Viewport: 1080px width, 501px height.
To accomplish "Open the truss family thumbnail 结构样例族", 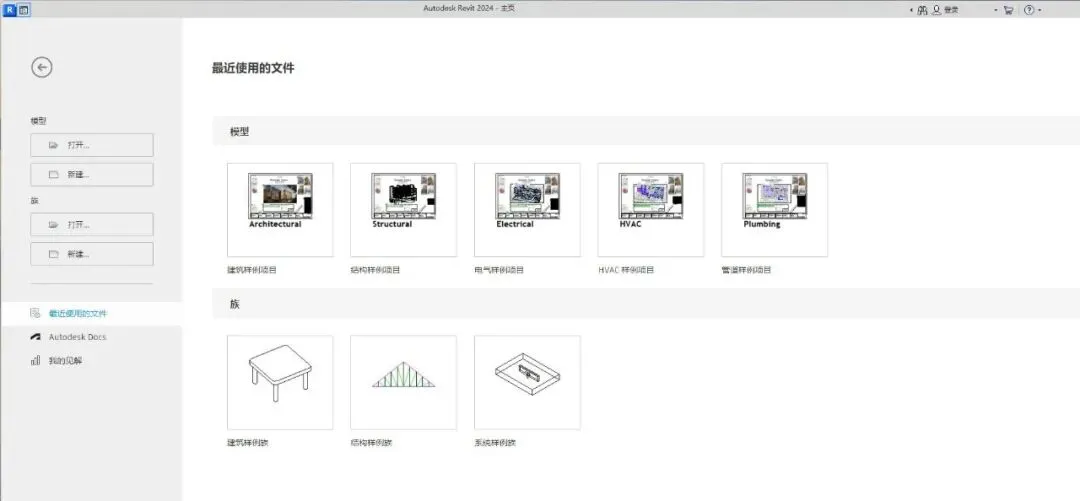I will tap(403, 382).
